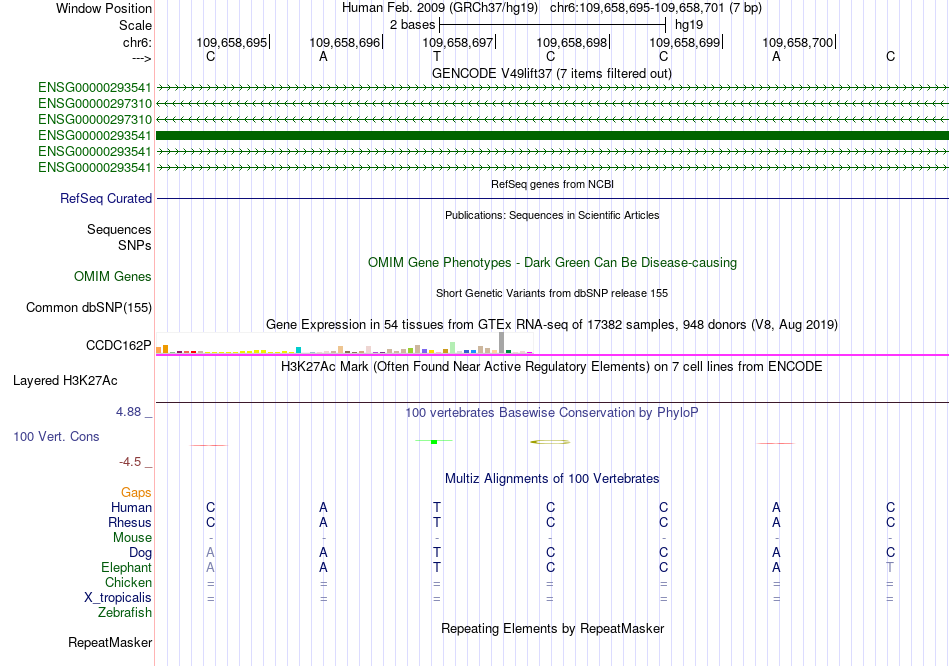Click the magenta GTEx gene line
This screenshot has width=950, height=666.
[x=552, y=355]
